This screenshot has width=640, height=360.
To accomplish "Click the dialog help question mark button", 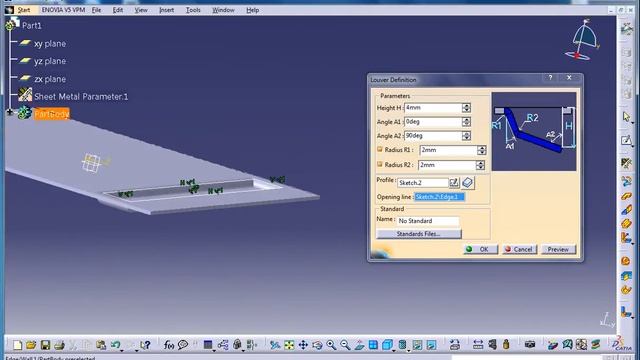I will tap(550, 78).
